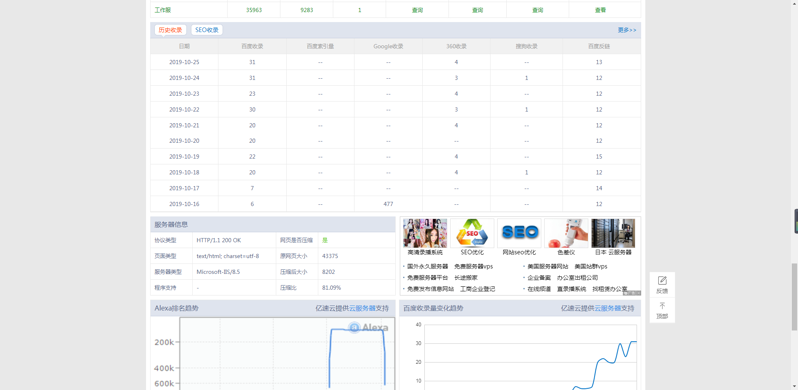The height and width of the screenshot is (390, 798).
Task: Select the 2019-10-24 date cell
Action: pyautogui.click(x=184, y=78)
